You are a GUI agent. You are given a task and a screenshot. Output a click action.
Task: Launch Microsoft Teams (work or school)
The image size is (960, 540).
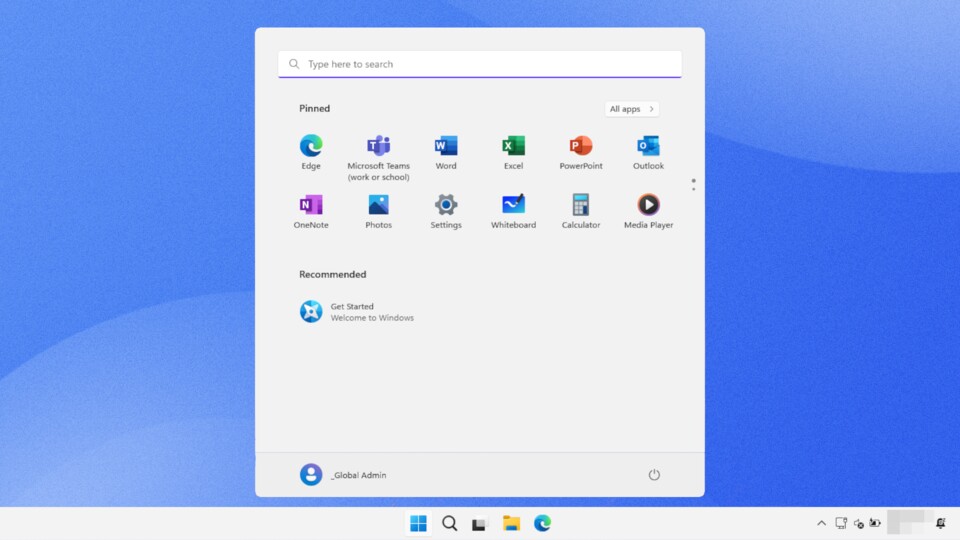pyautogui.click(x=378, y=157)
